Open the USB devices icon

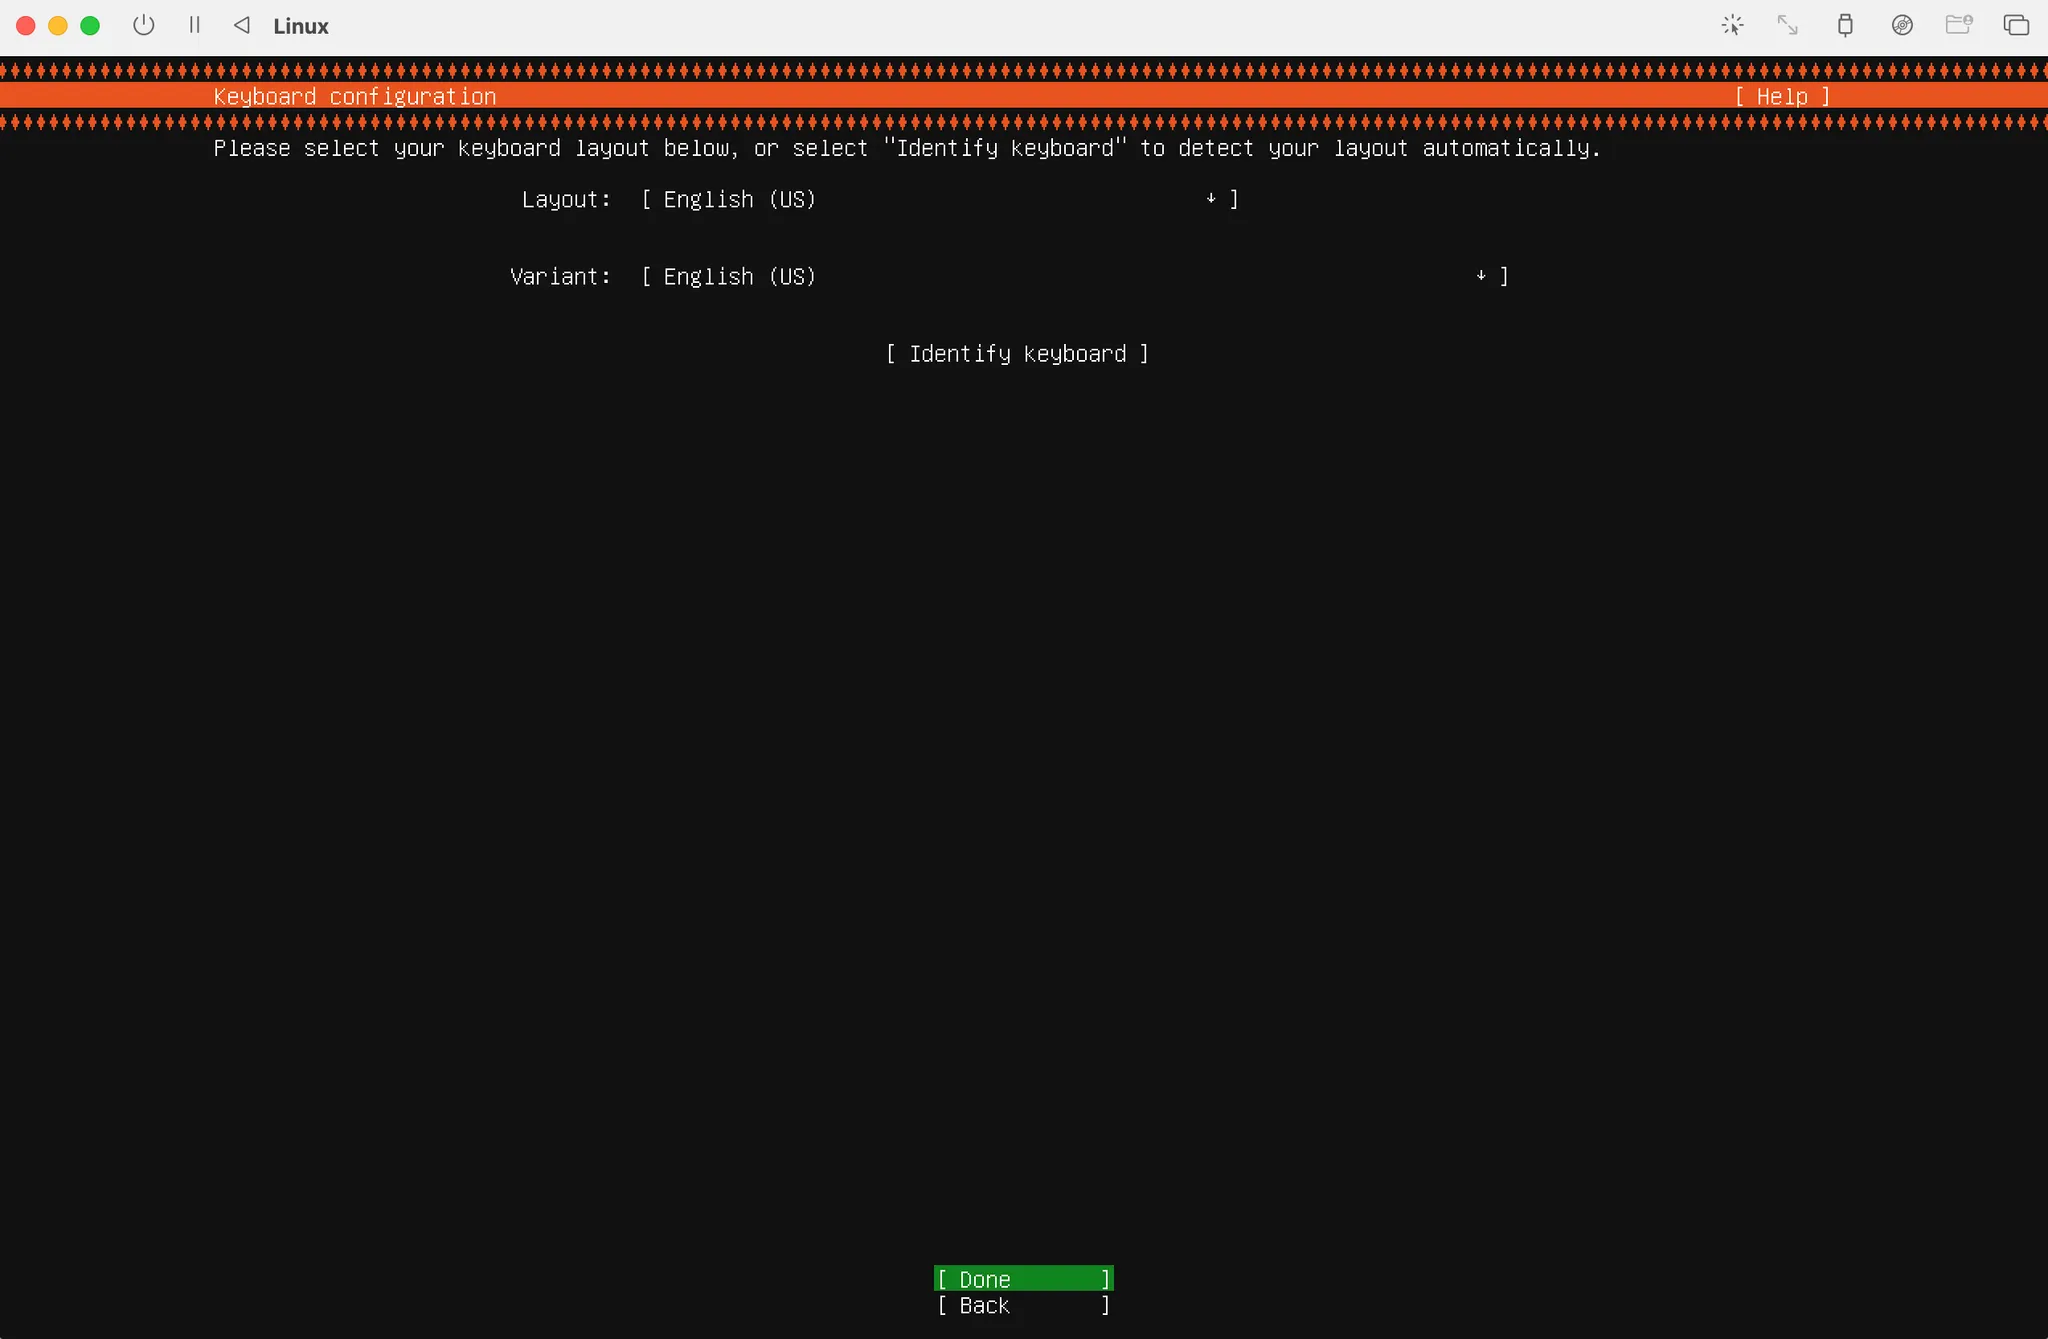pyautogui.click(x=1845, y=25)
